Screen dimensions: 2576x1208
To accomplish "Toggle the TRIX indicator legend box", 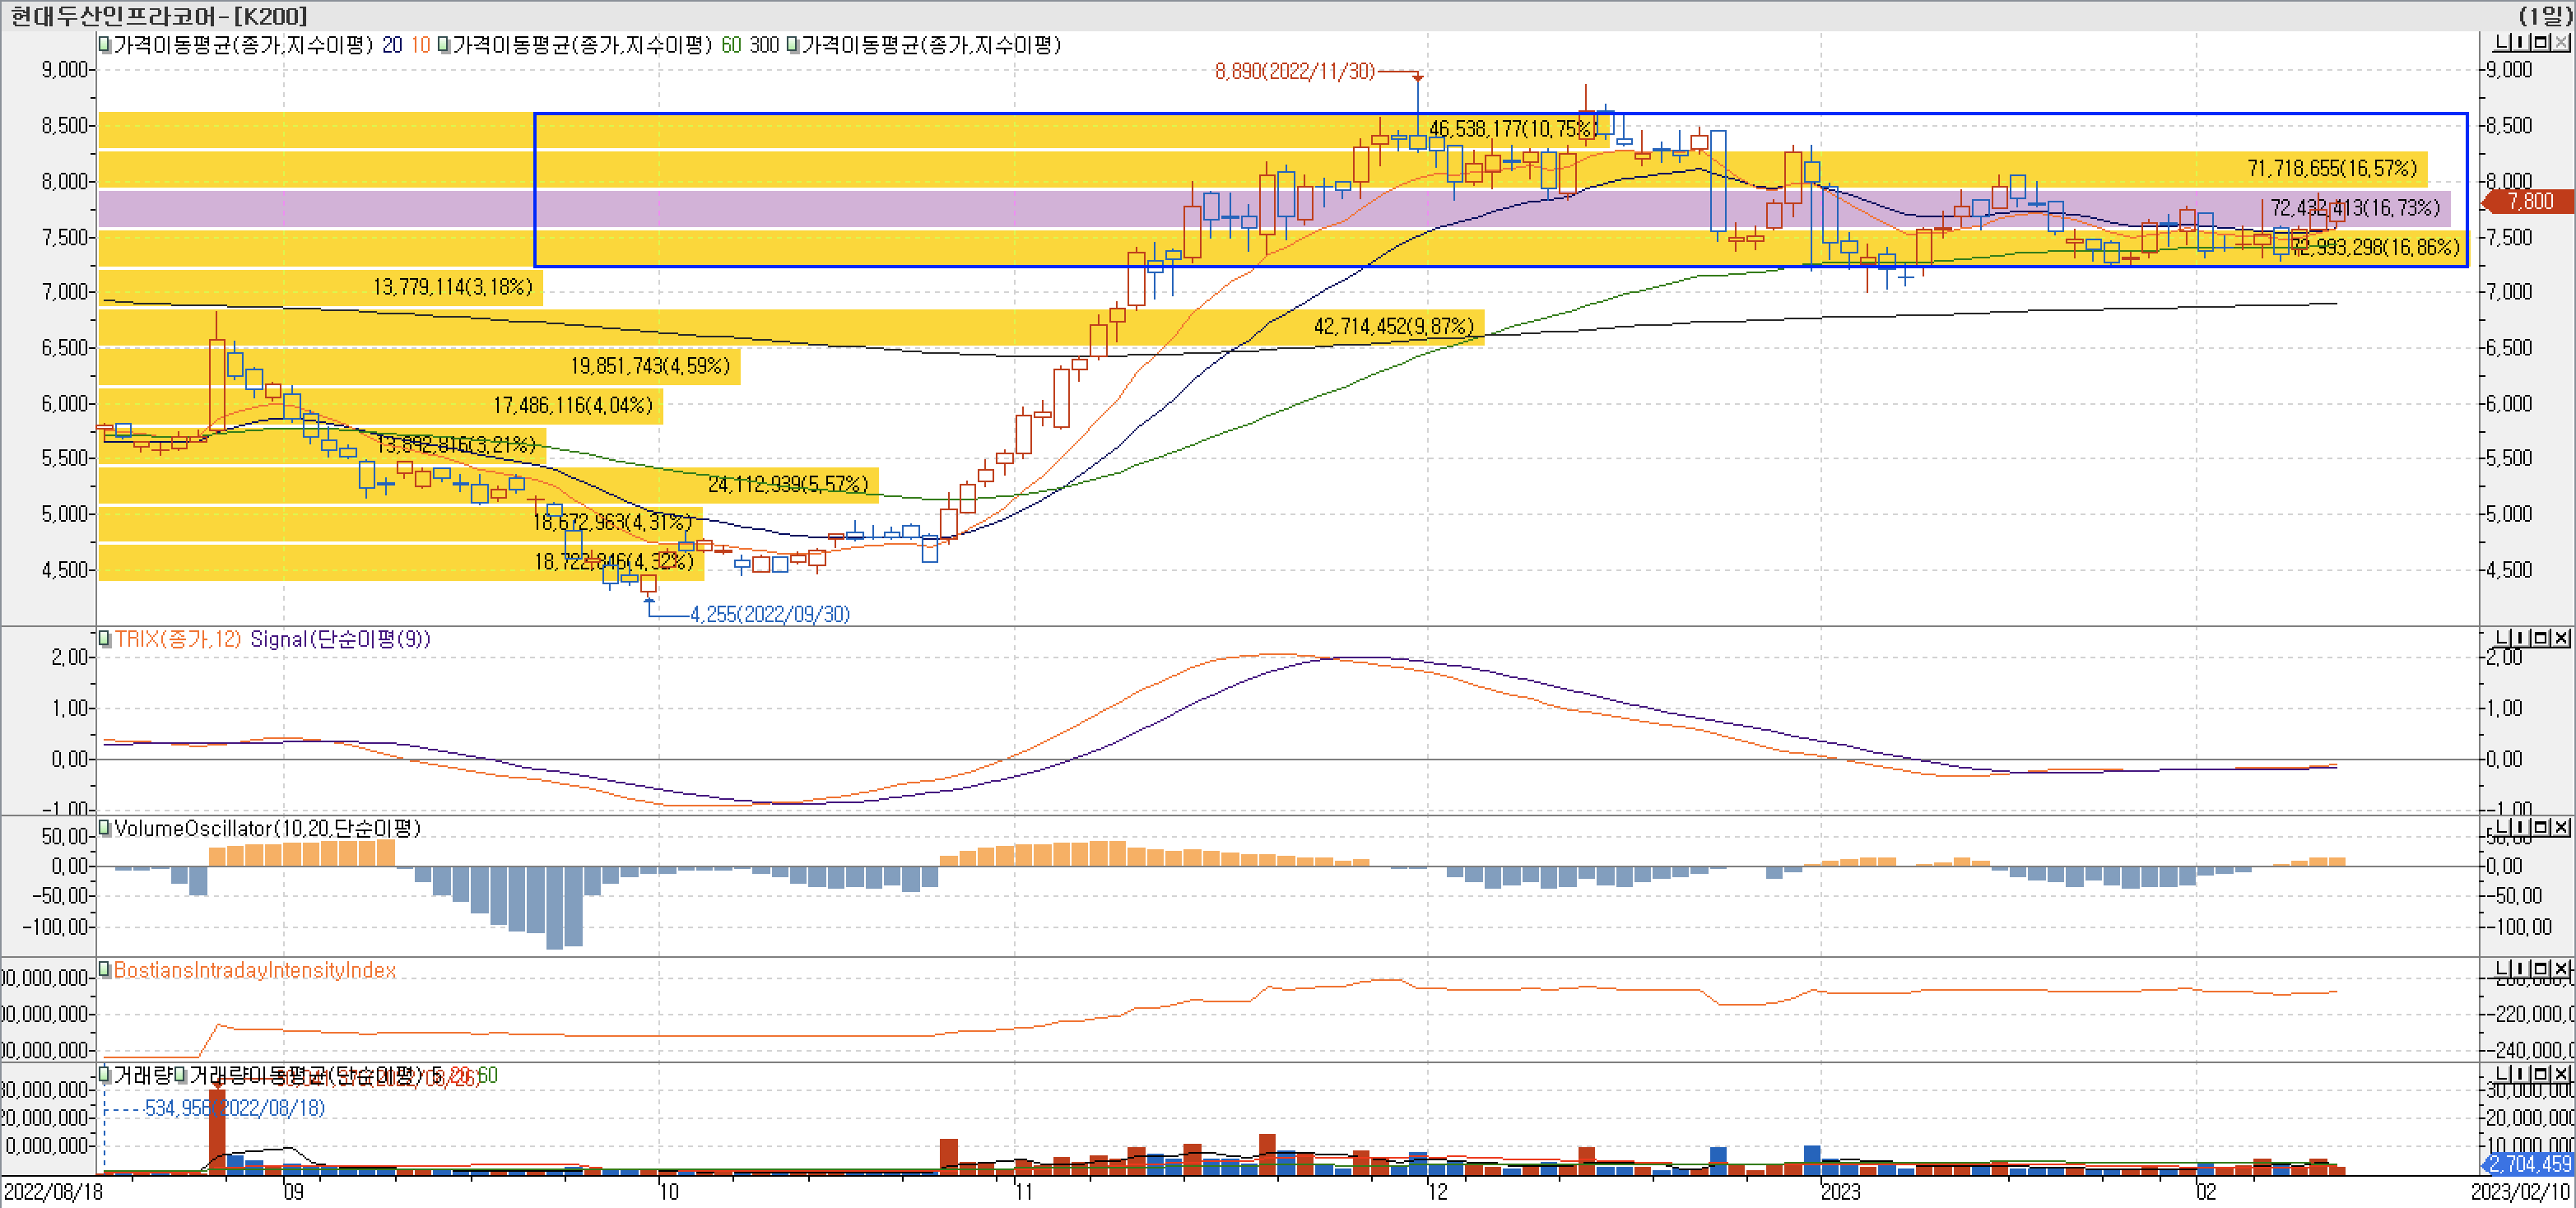I will point(104,638).
